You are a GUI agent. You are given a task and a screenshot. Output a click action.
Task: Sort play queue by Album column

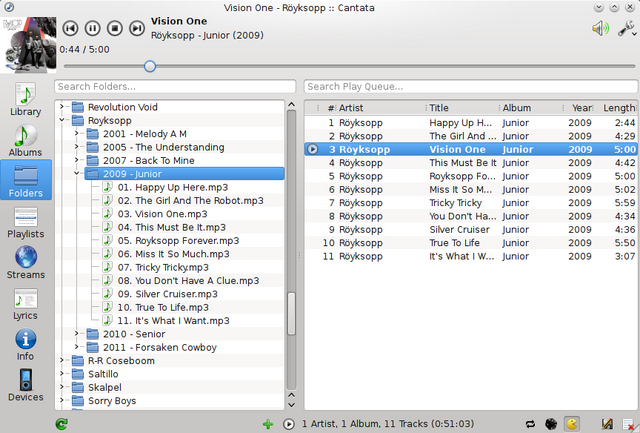pos(532,108)
